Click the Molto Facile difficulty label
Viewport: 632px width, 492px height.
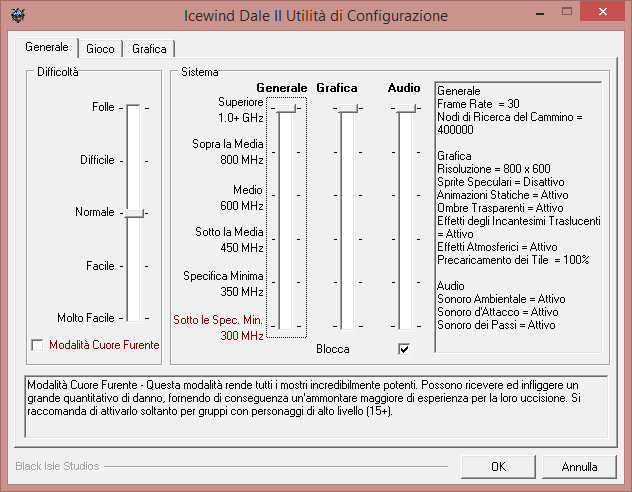click(x=85, y=318)
